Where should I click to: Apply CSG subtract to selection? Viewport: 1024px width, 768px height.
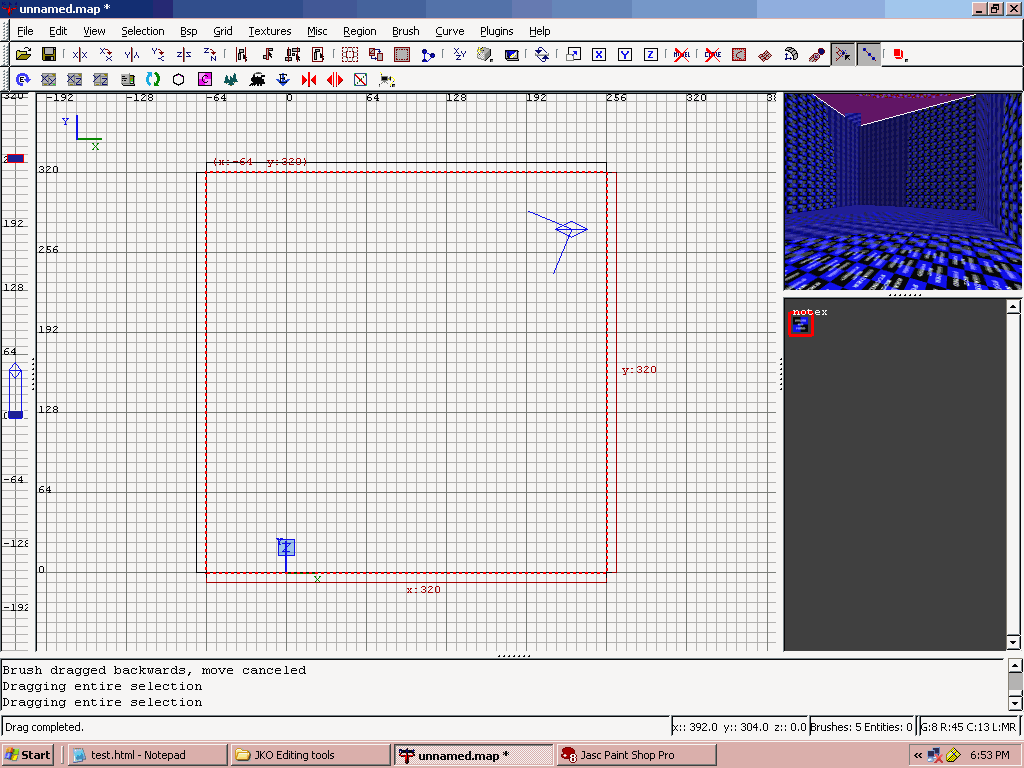click(x=350, y=55)
